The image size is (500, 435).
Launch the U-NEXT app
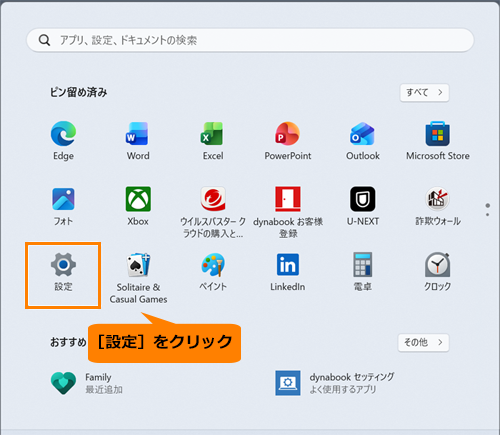[363, 199]
